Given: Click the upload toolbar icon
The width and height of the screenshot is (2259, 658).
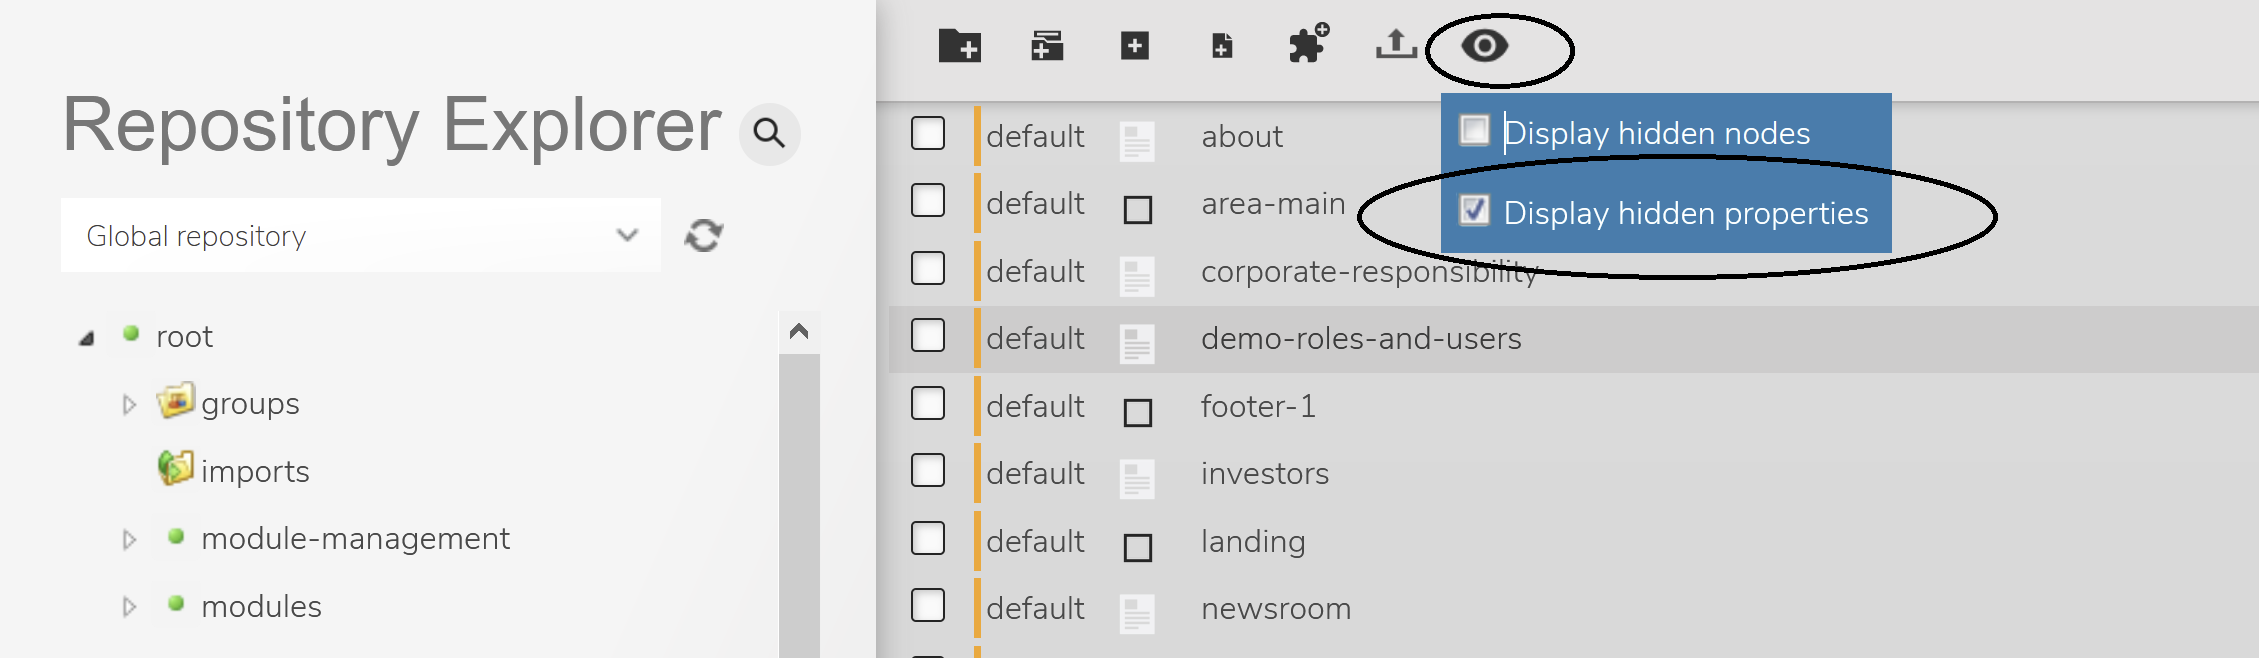Looking at the screenshot, I should pyautogui.click(x=1396, y=45).
